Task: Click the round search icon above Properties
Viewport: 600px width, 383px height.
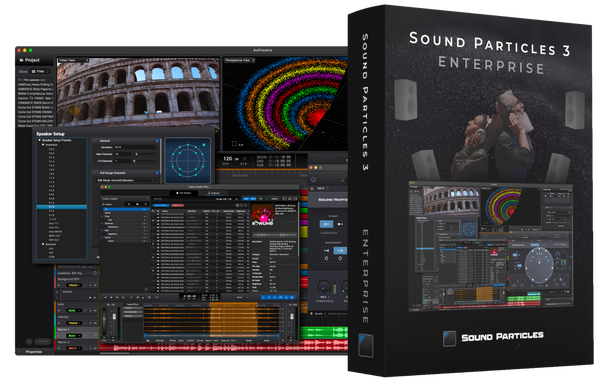Action: (29, 341)
